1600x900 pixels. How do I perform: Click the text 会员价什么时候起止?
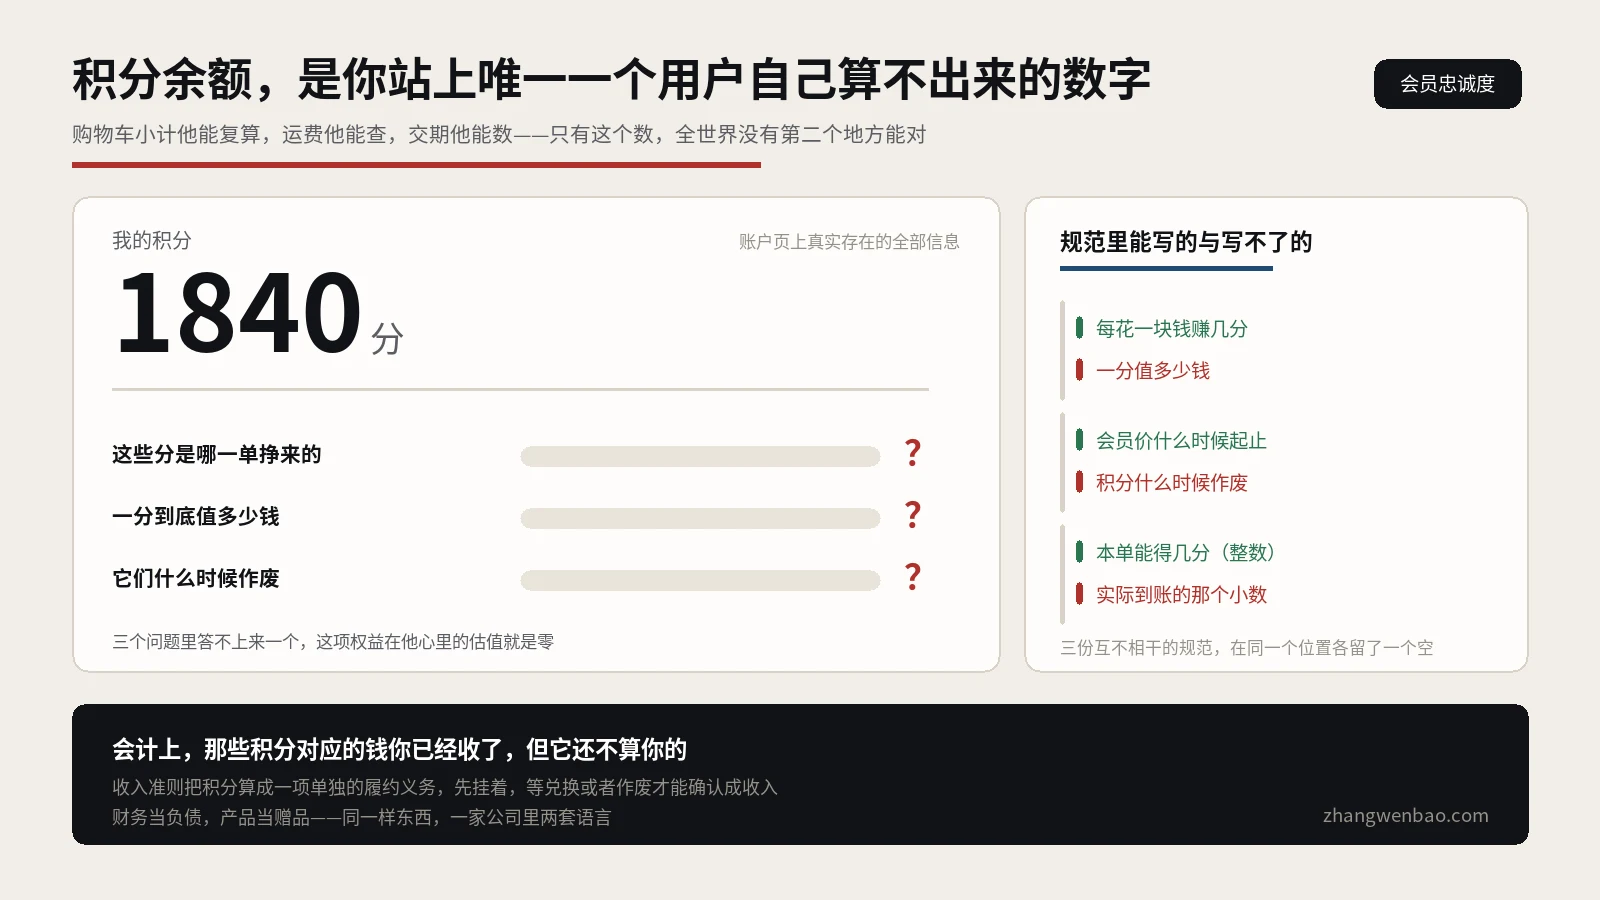tap(1181, 441)
